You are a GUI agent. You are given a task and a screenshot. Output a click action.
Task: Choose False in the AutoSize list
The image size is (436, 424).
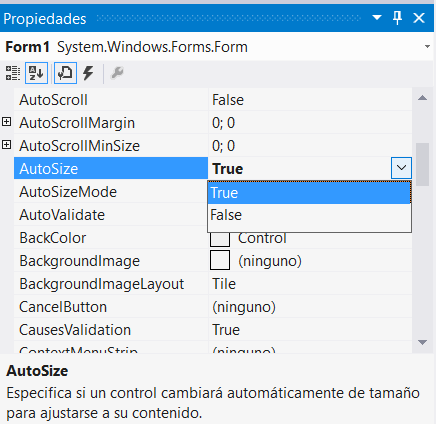(309, 215)
